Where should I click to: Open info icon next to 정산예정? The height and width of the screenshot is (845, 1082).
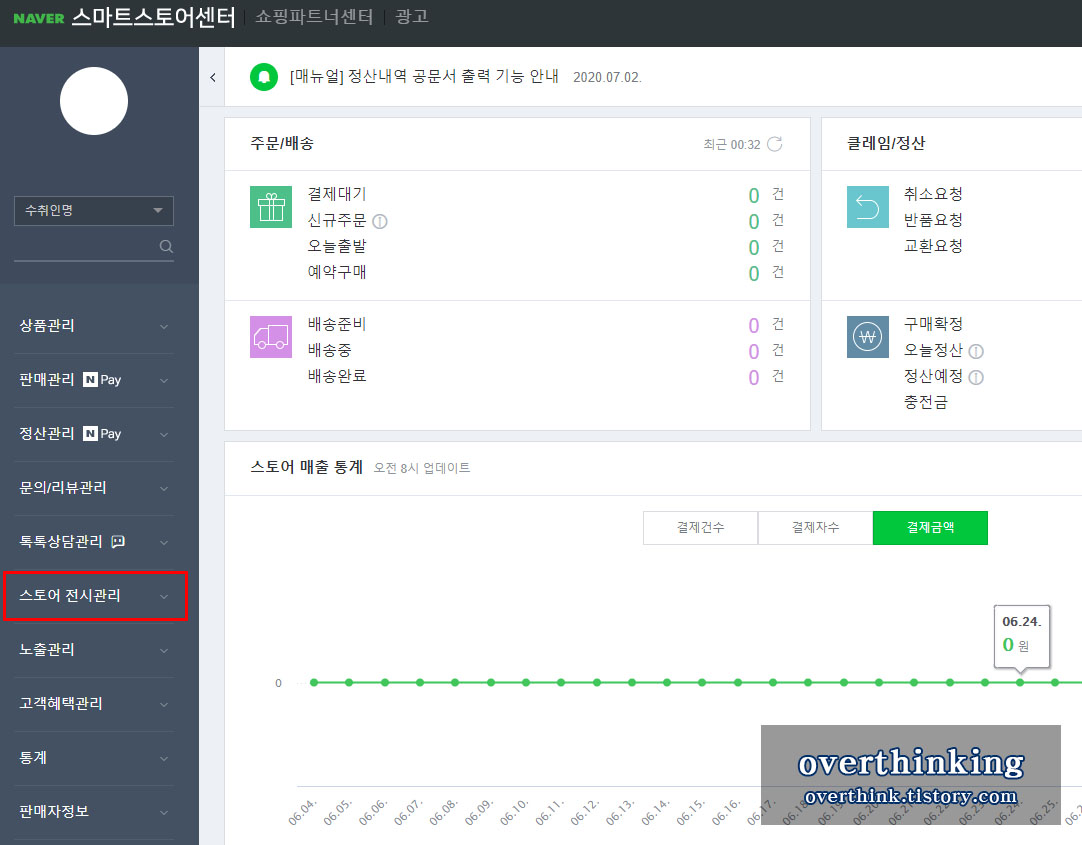pyautogui.click(x=976, y=377)
